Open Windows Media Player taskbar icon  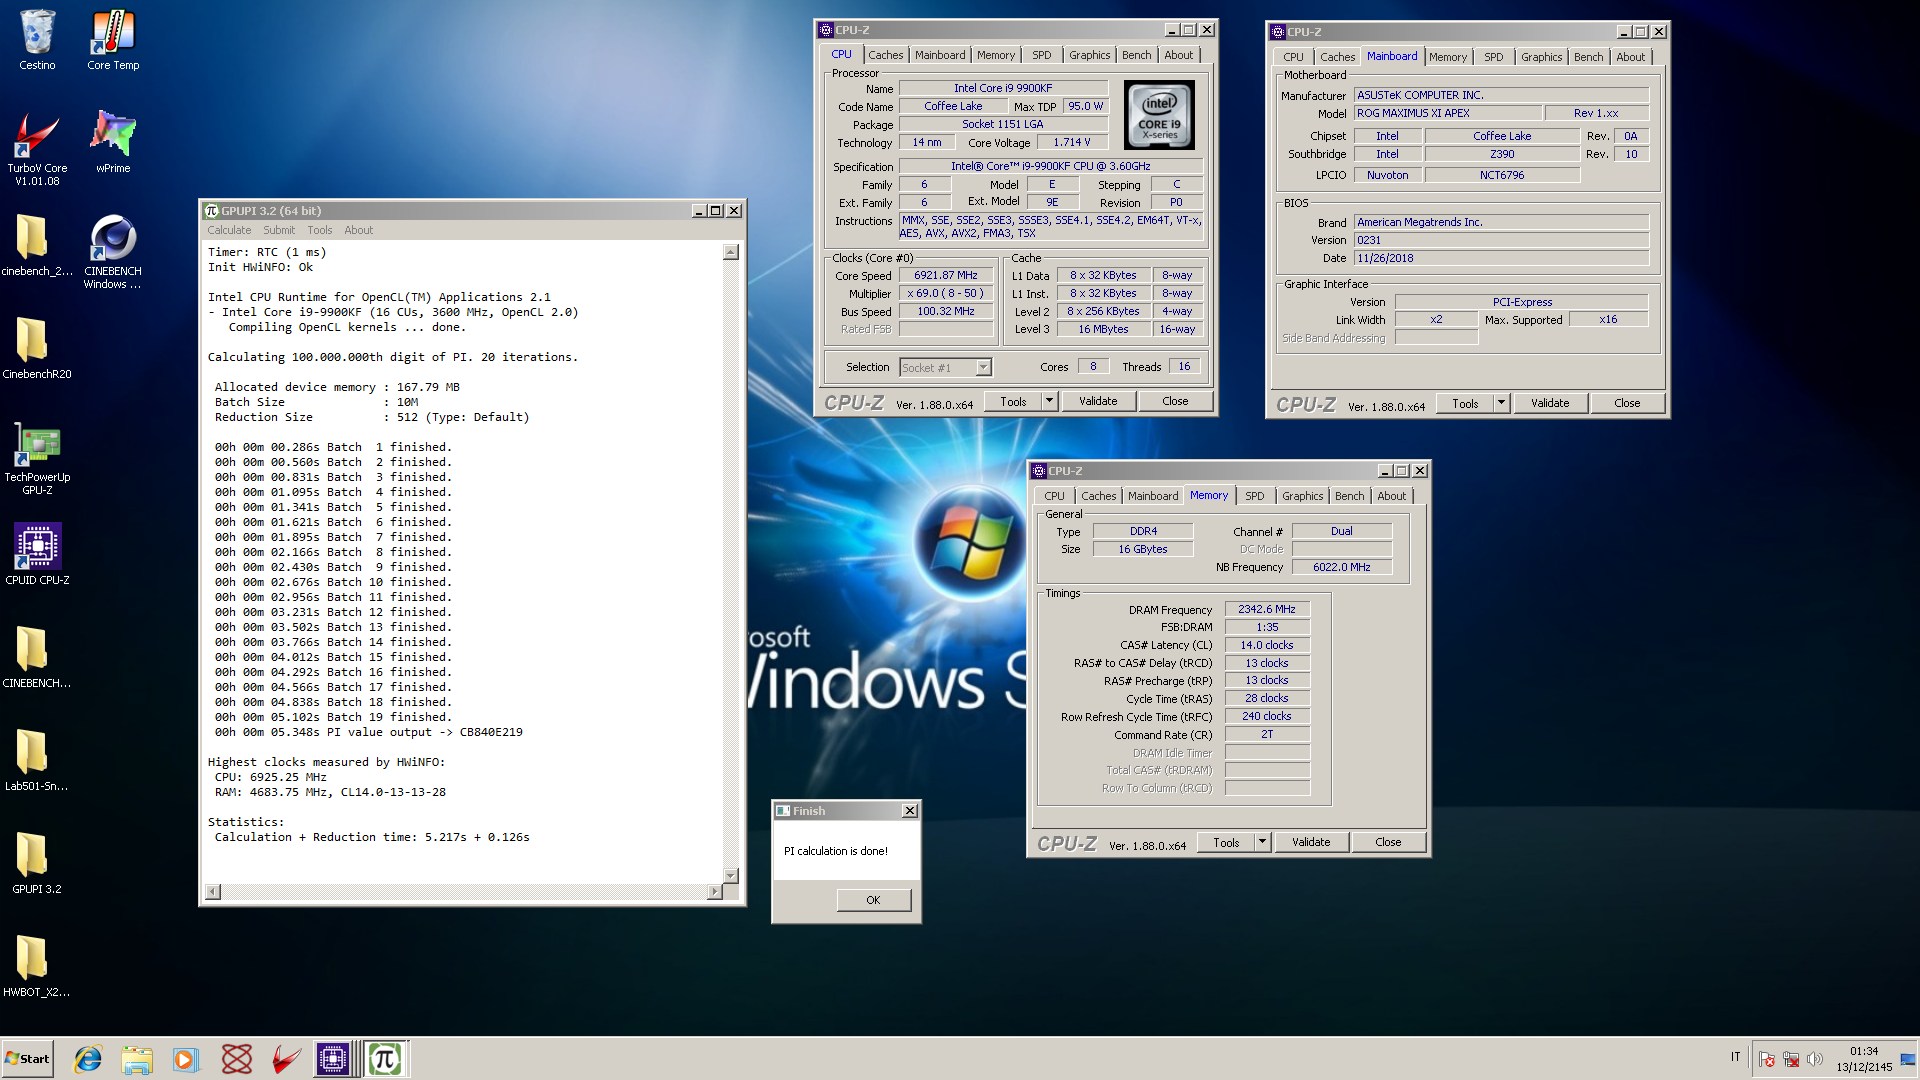coord(186,1059)
